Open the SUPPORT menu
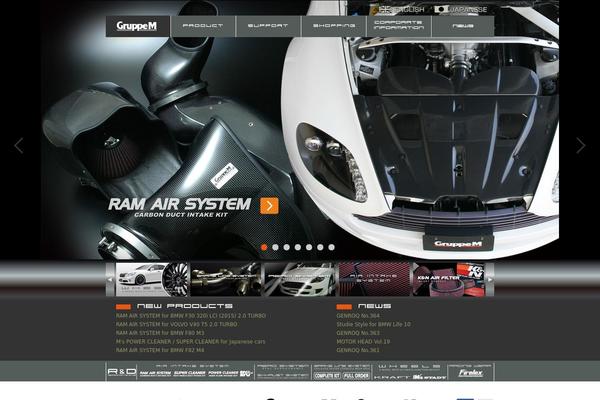This screenshot has height=400, width=600. pyautogui.click(x=268, y=26)
